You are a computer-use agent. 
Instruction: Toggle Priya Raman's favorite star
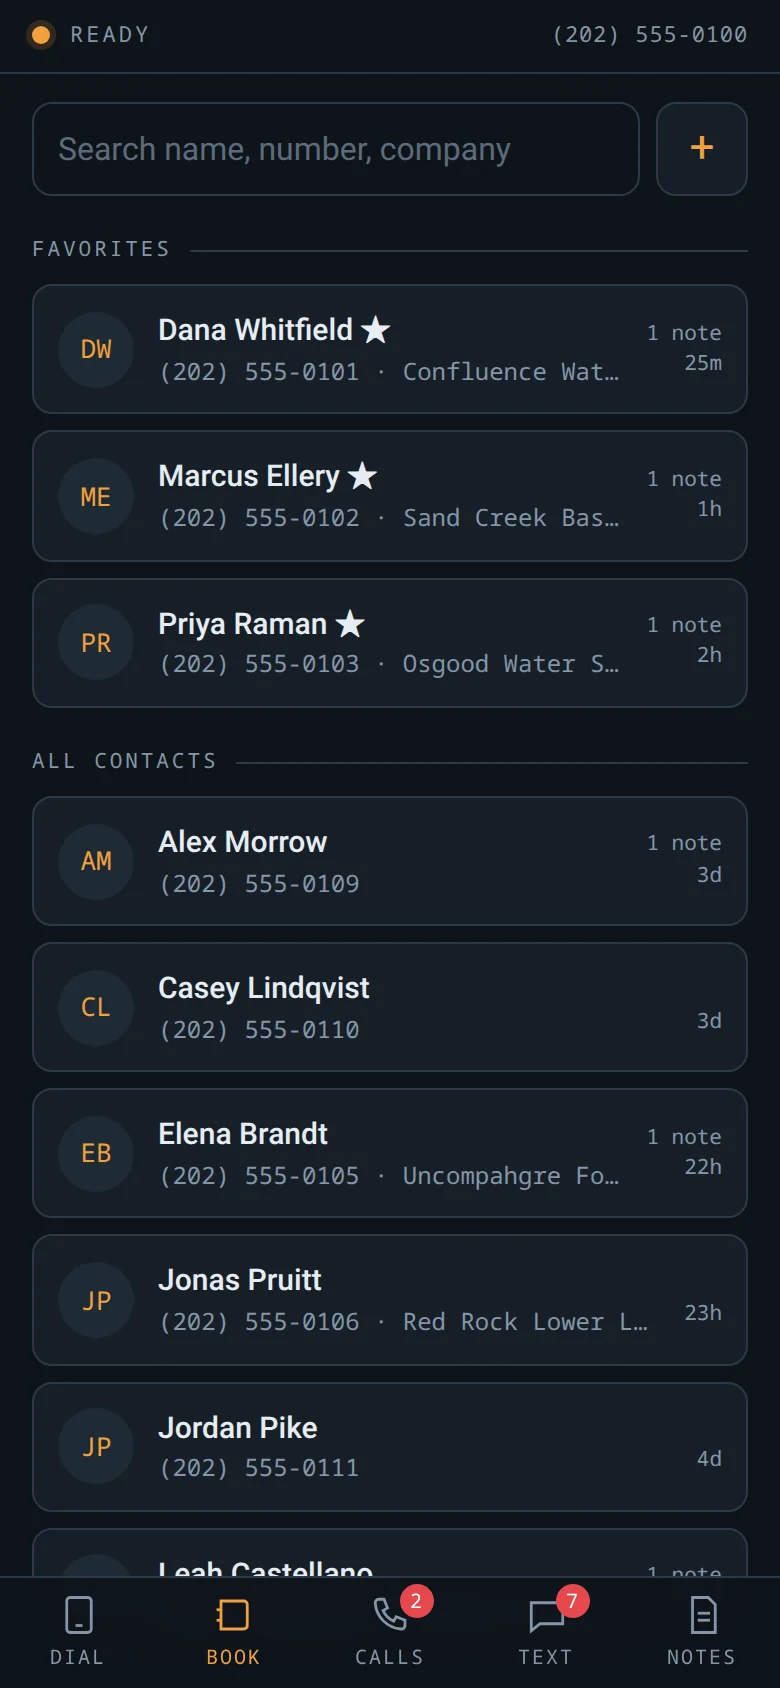[350, 624]
